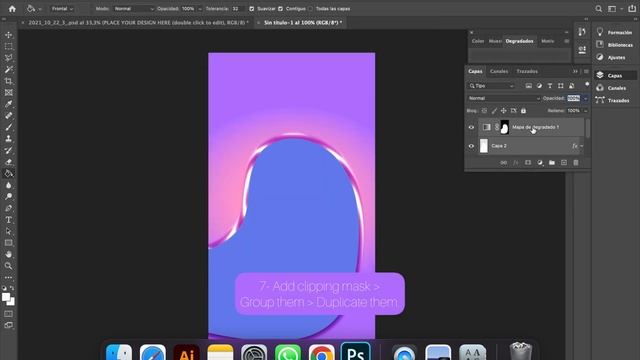Image resolution: width=640 pixels, height=360 pixels.
Task: Toggle lock image pixels
Action: (494, 111)
